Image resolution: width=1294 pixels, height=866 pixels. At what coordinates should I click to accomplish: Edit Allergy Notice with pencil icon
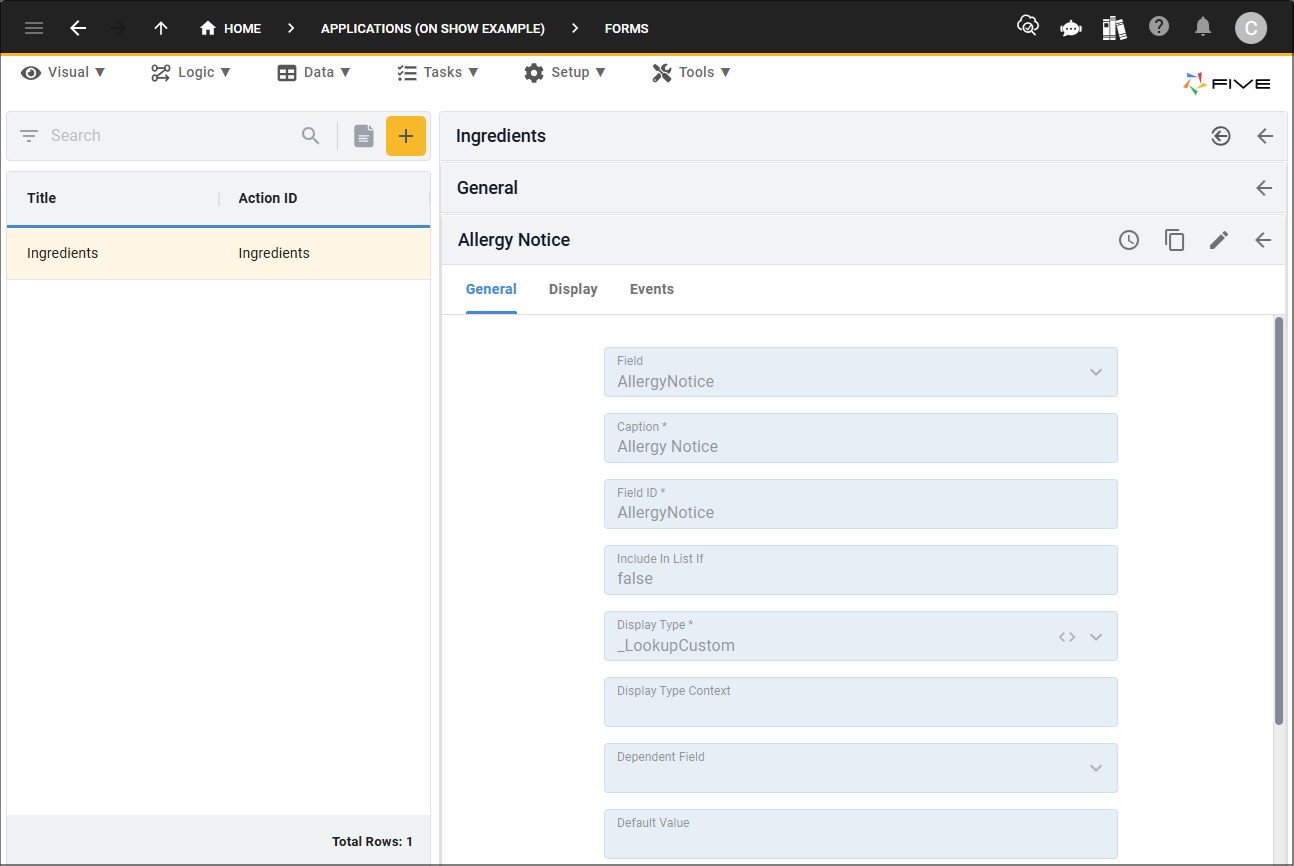1219,240
